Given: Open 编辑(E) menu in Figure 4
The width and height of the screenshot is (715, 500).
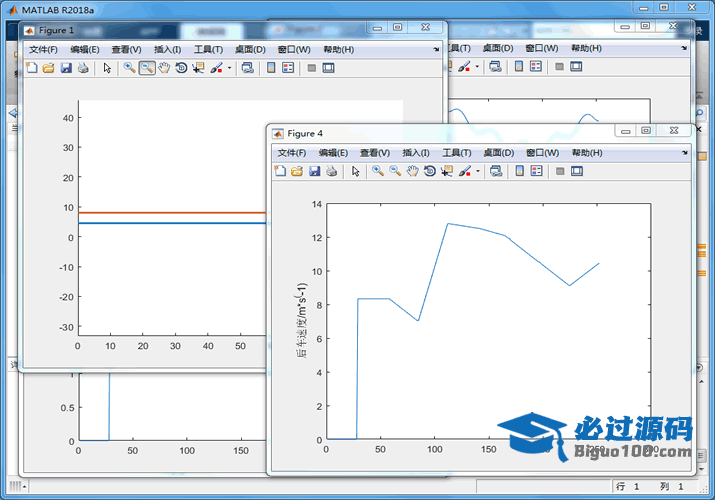Looking at the screenshot, I should point(333,153).
